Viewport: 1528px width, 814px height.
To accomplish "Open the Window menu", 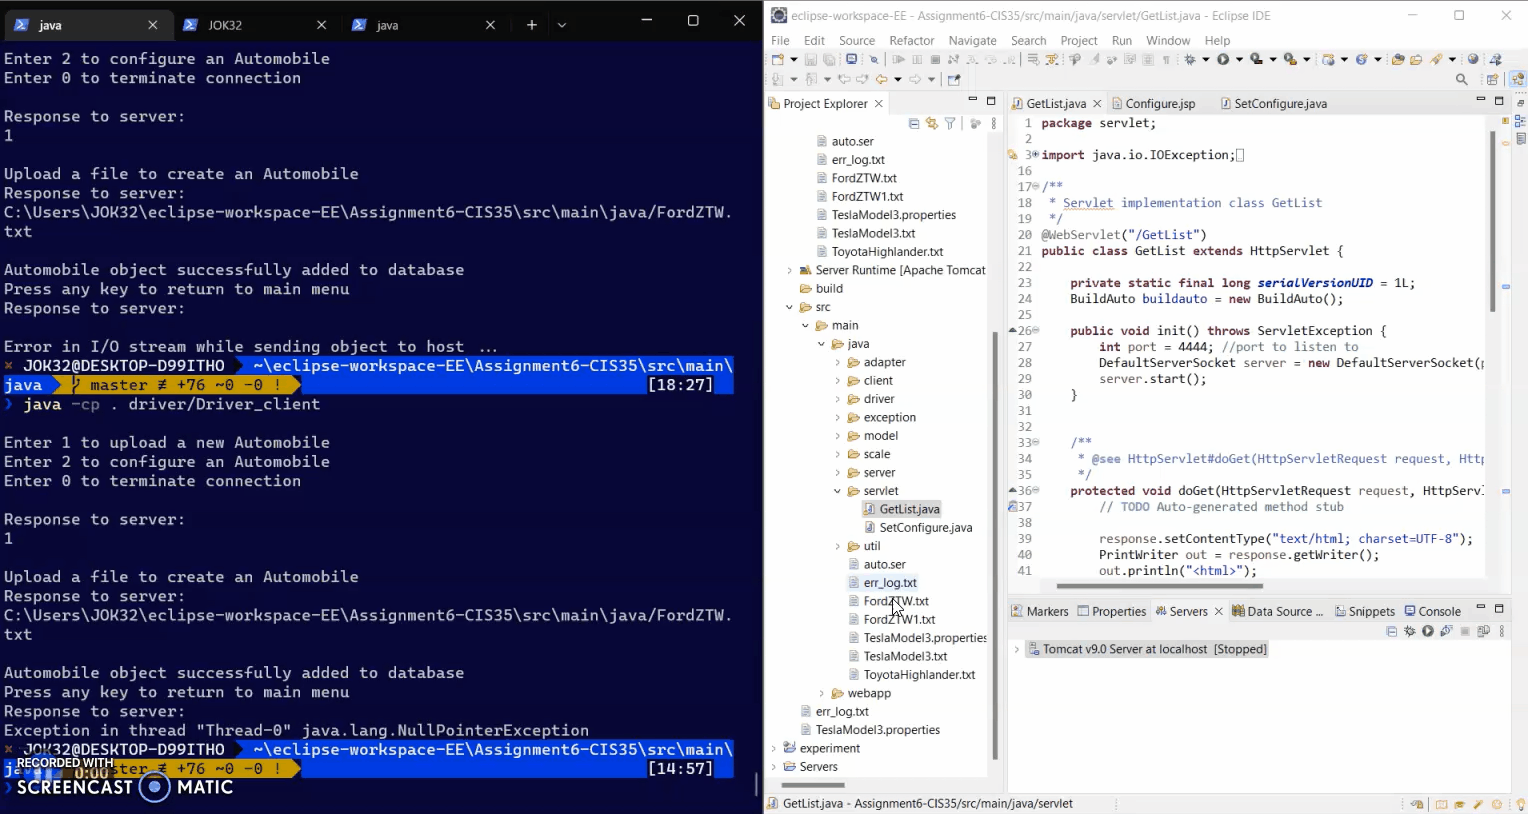I will pos(1167,40).
